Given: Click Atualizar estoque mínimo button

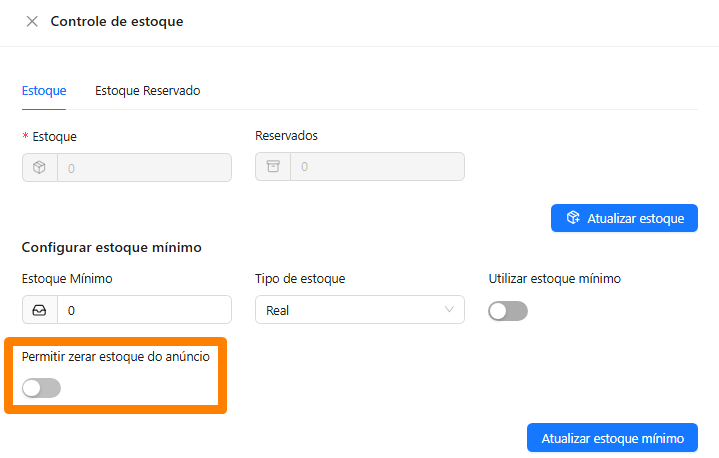Looking at the screenshot, I should [613, 438].
